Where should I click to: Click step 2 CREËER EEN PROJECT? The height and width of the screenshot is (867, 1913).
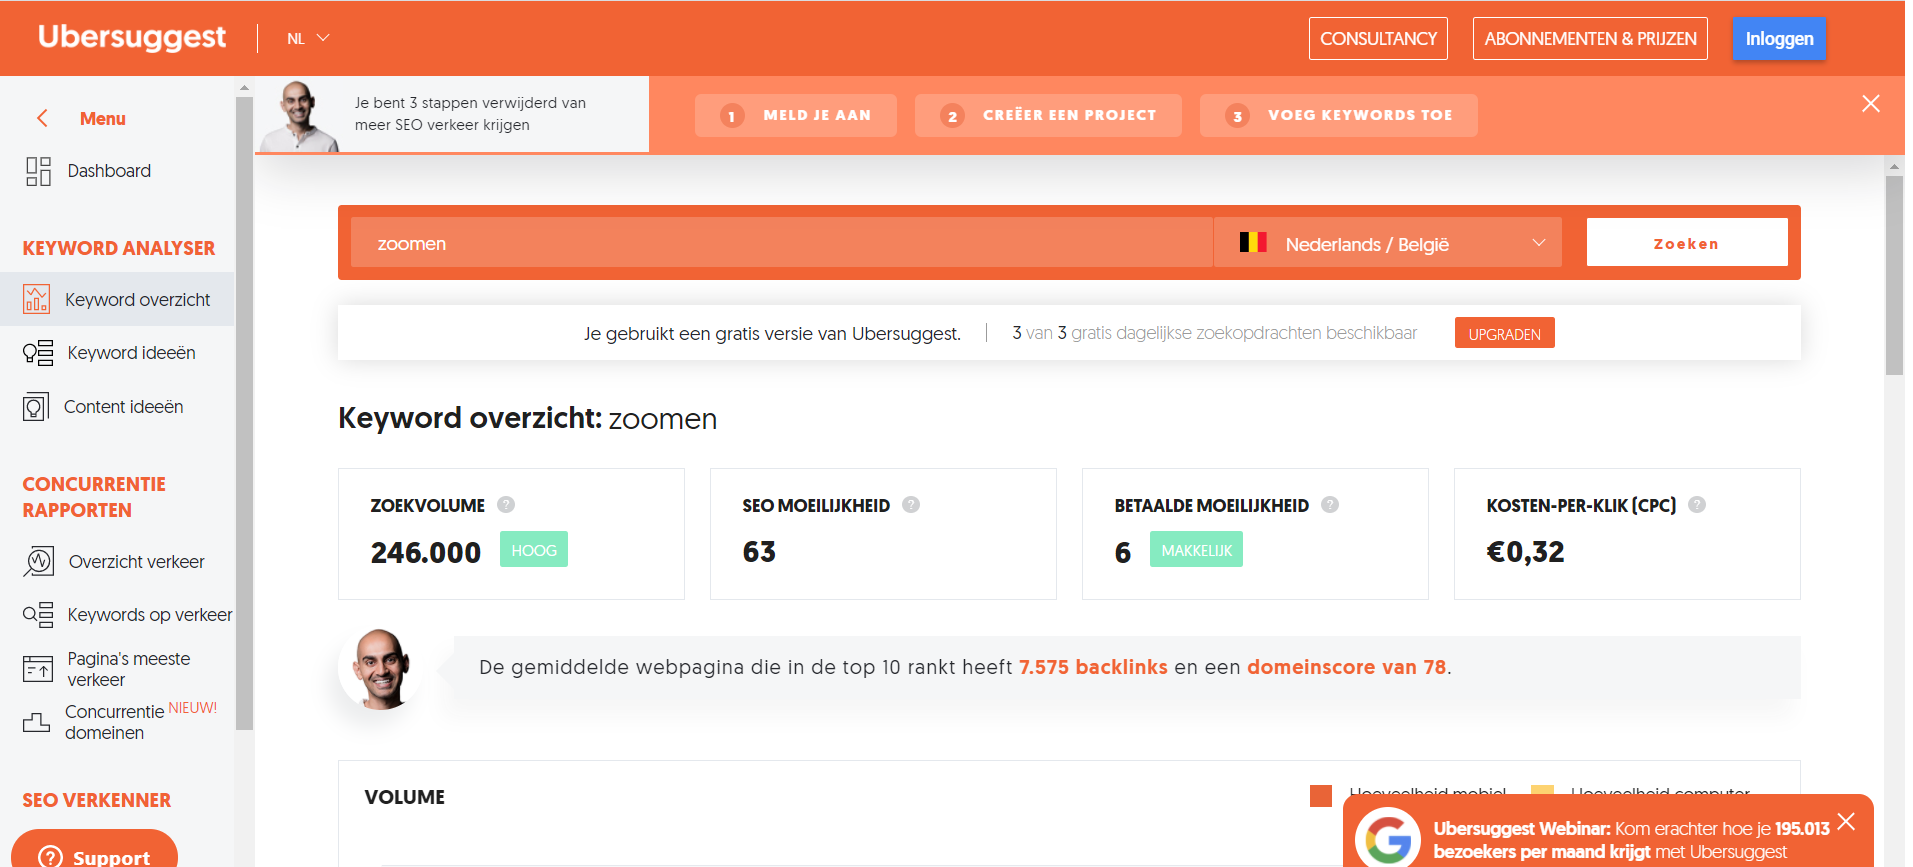tap(1048, 115)
